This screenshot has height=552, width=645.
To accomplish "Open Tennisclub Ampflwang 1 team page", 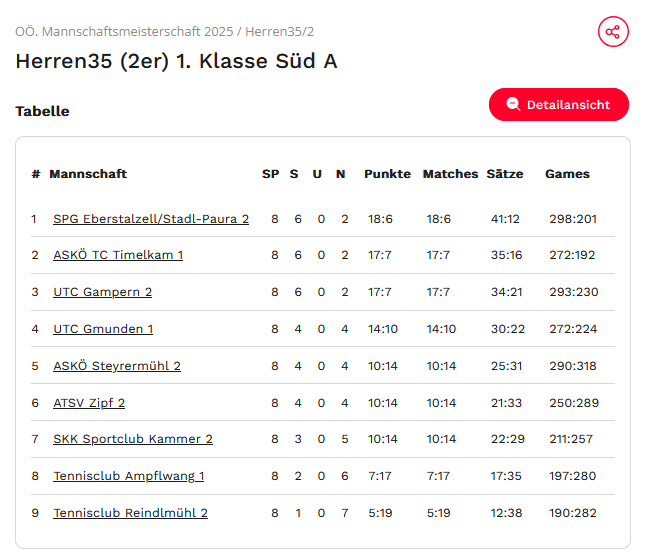I will [128, 476].
